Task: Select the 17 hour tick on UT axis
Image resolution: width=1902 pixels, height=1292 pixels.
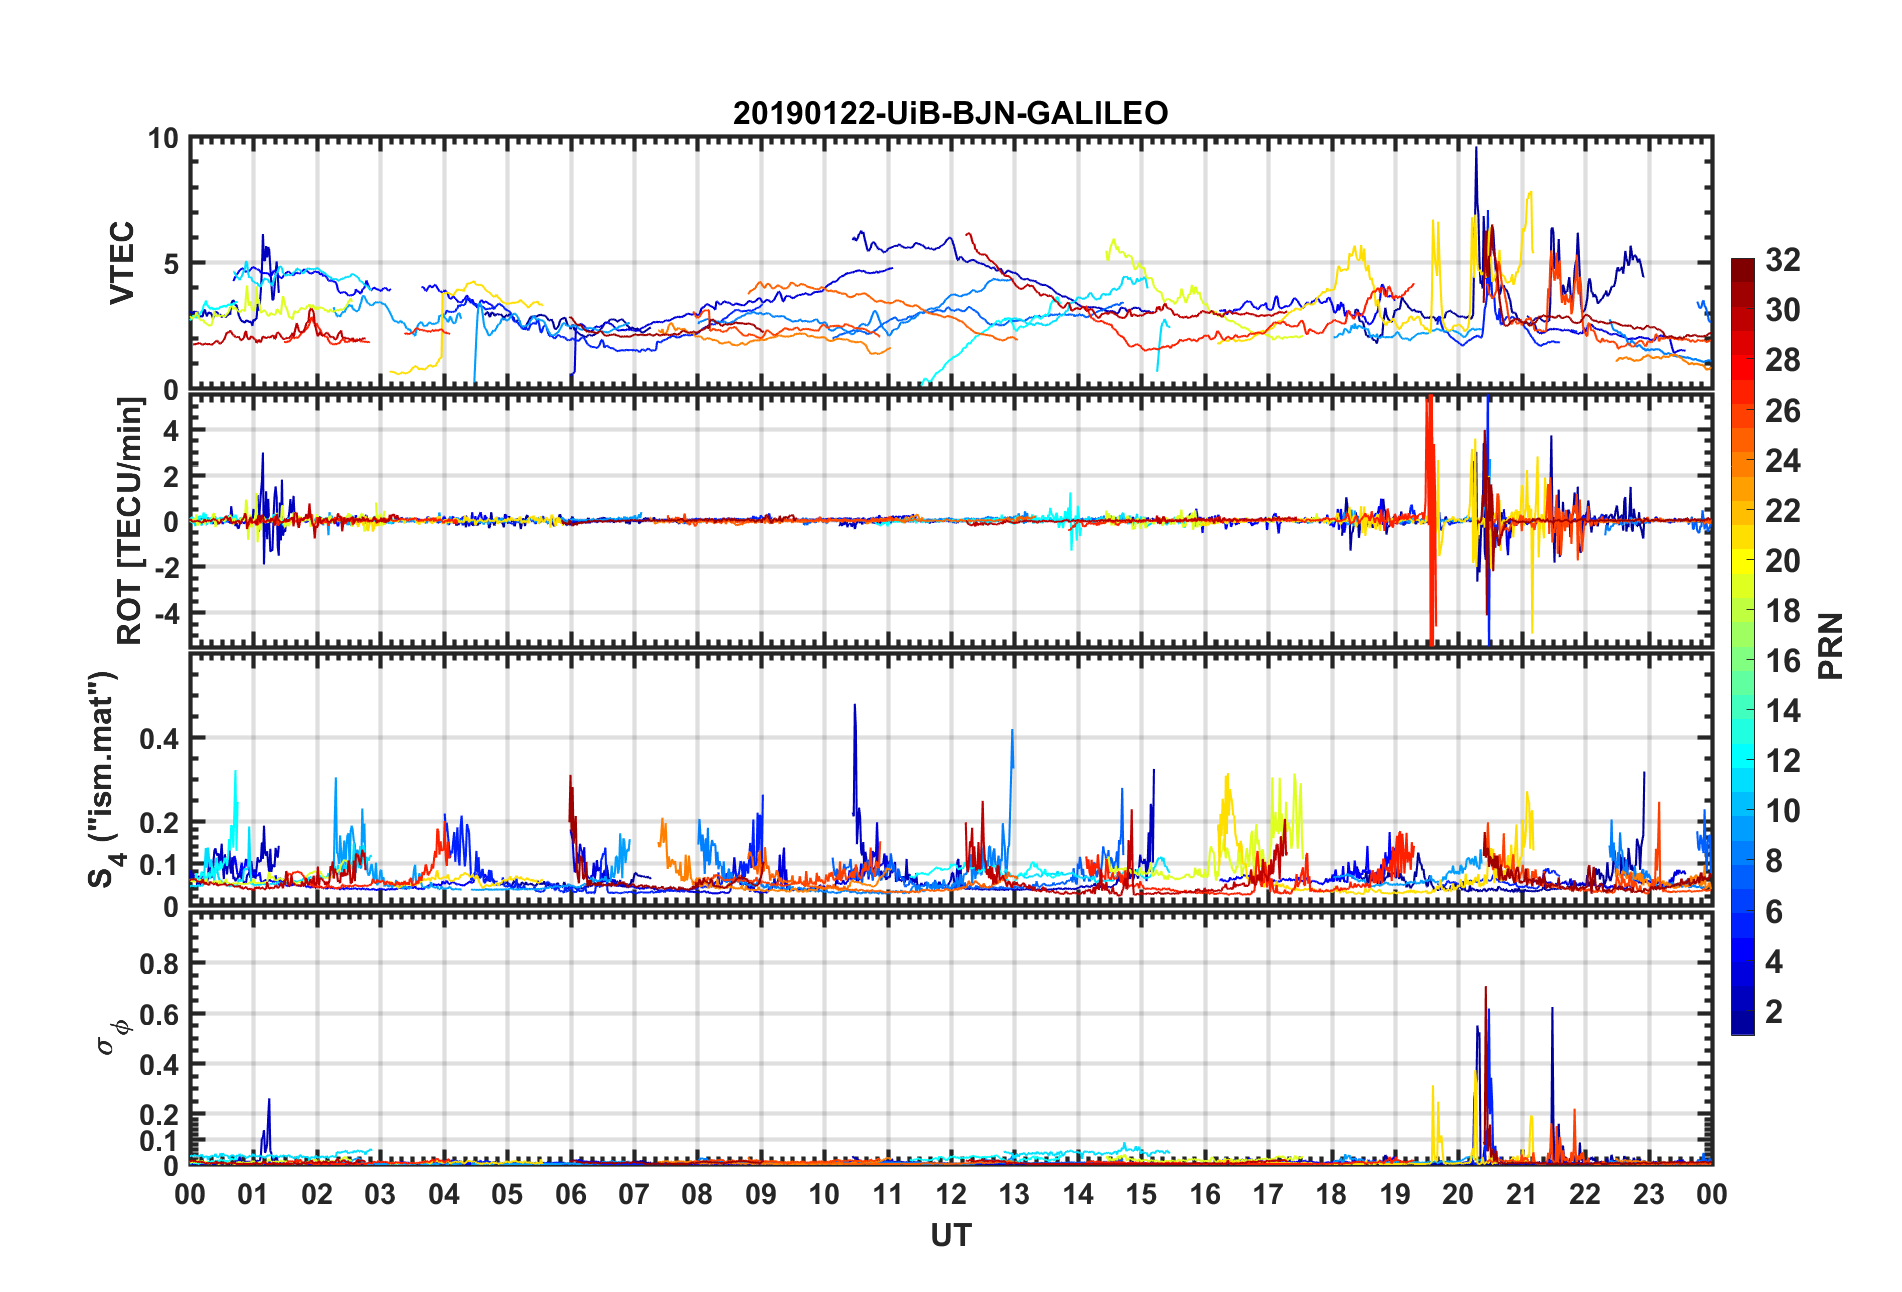Action: [1268, 1194]
